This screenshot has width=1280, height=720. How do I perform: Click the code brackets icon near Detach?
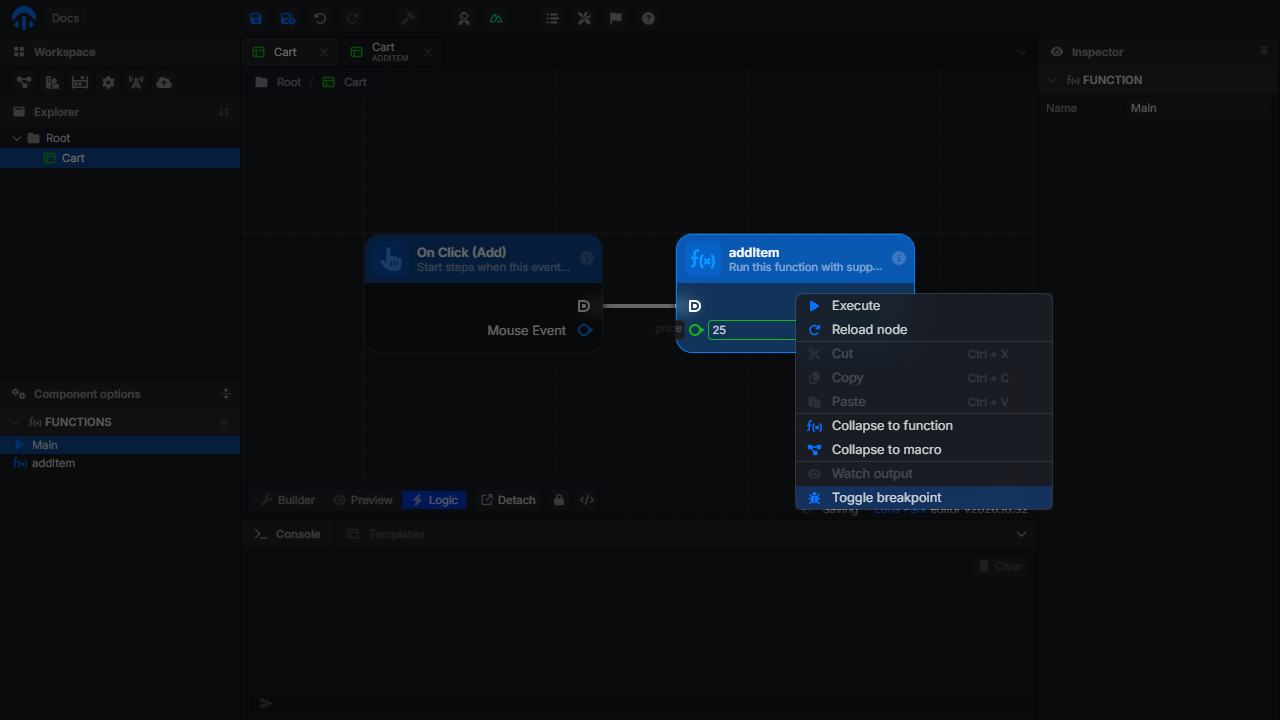point(587,500)
